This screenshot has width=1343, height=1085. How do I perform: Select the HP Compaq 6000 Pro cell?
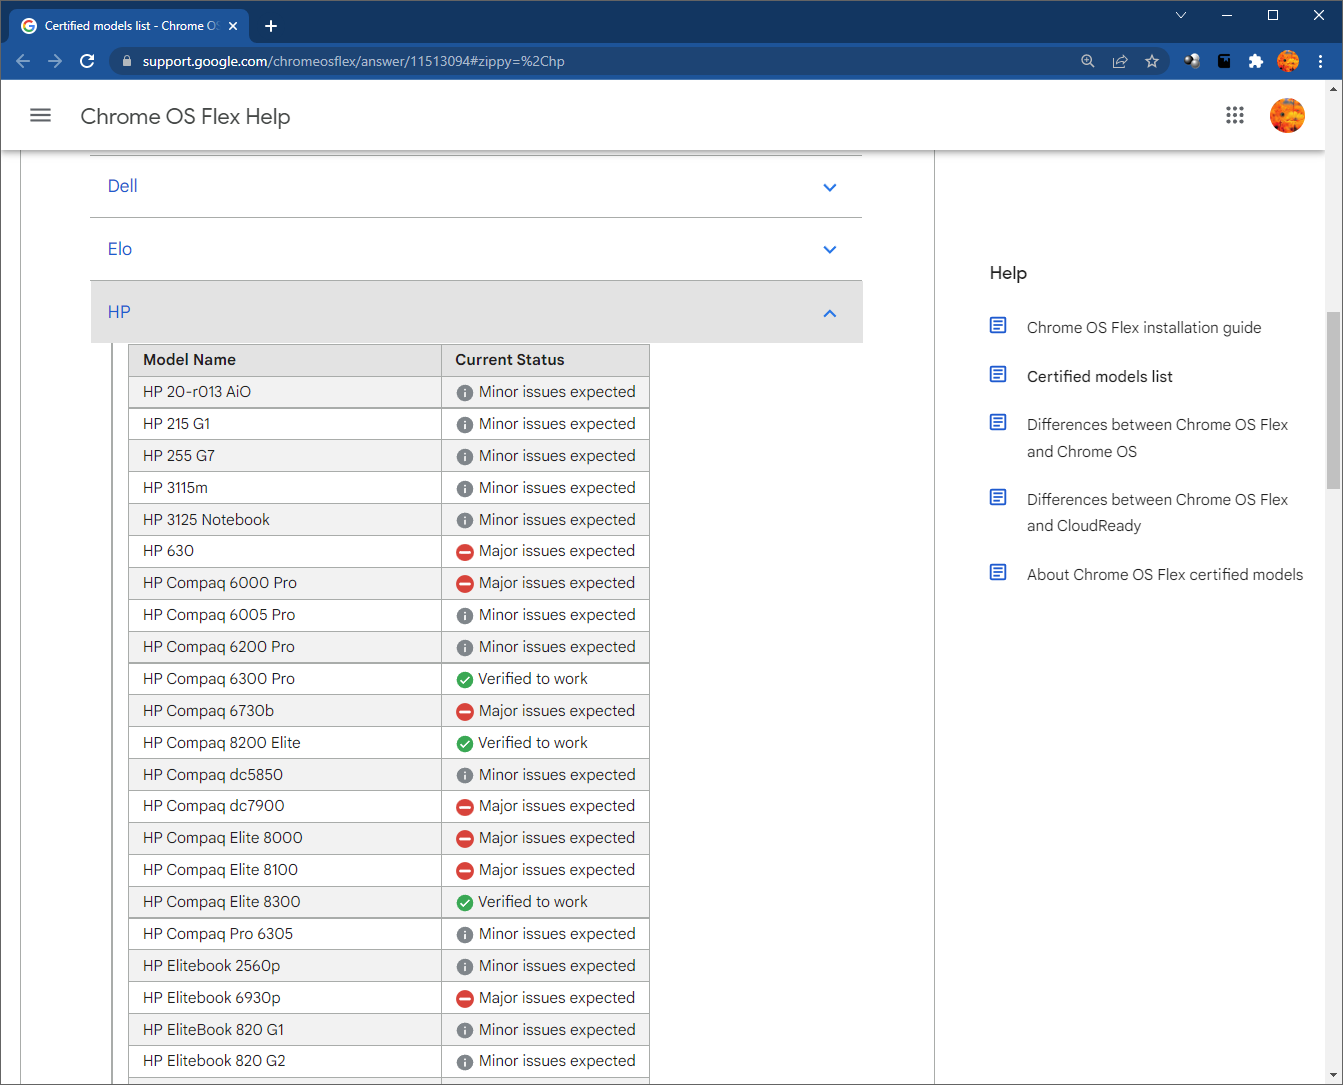pos(285,583)
